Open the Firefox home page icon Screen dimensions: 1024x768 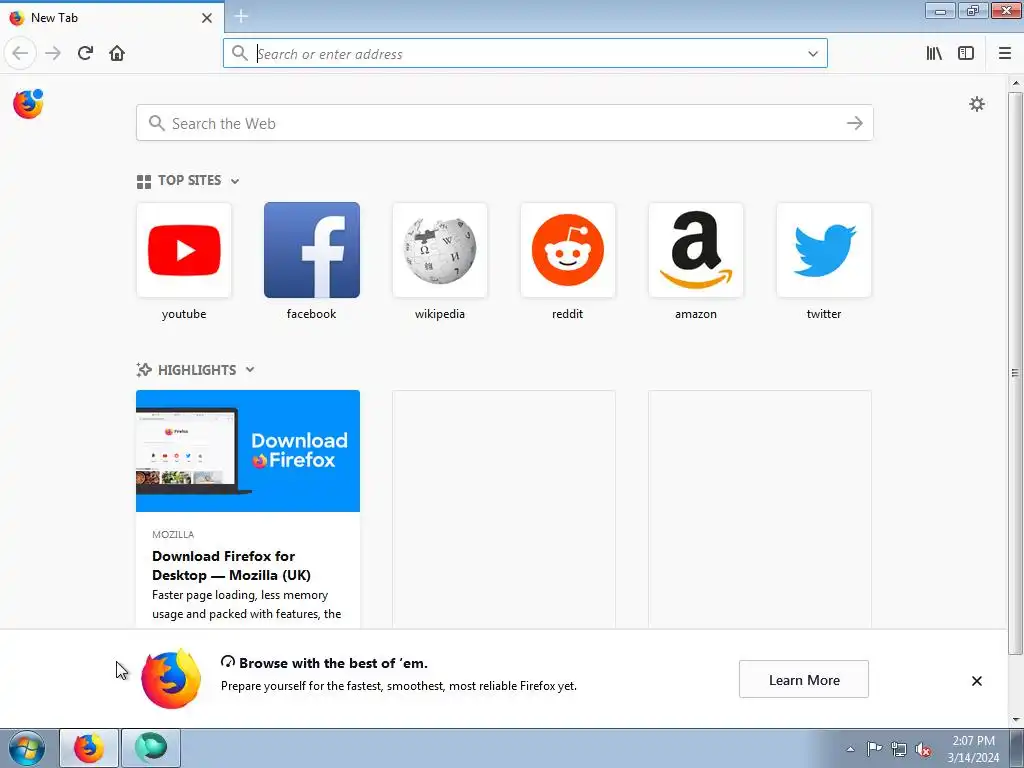point(117,53)
